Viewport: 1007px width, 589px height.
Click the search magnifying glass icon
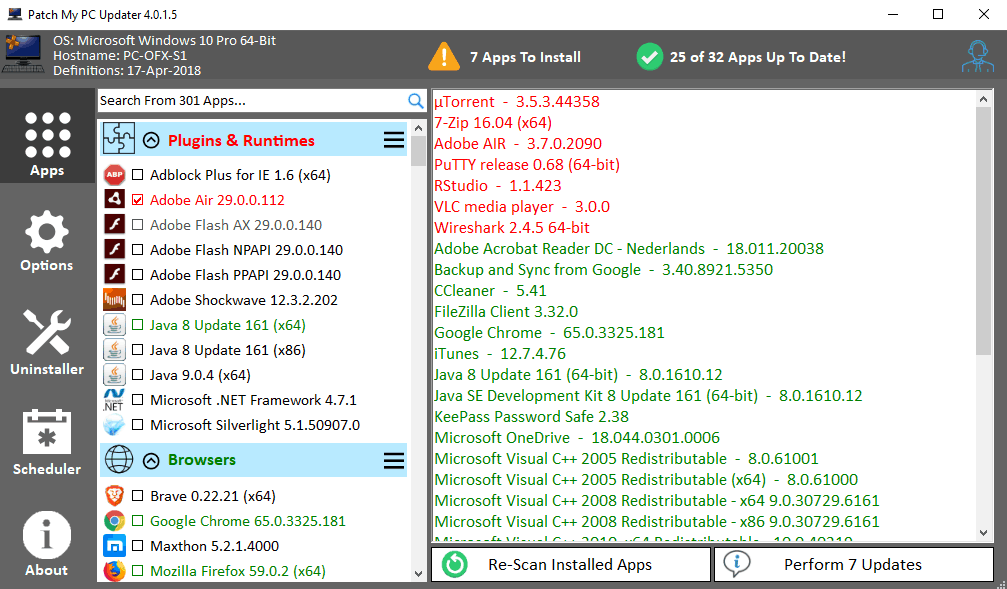click(x=416, y=101)
